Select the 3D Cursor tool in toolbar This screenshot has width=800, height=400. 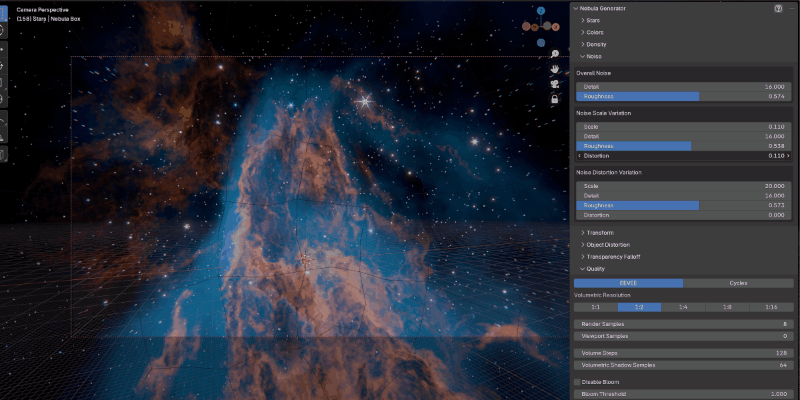click(x=3, y=30)
